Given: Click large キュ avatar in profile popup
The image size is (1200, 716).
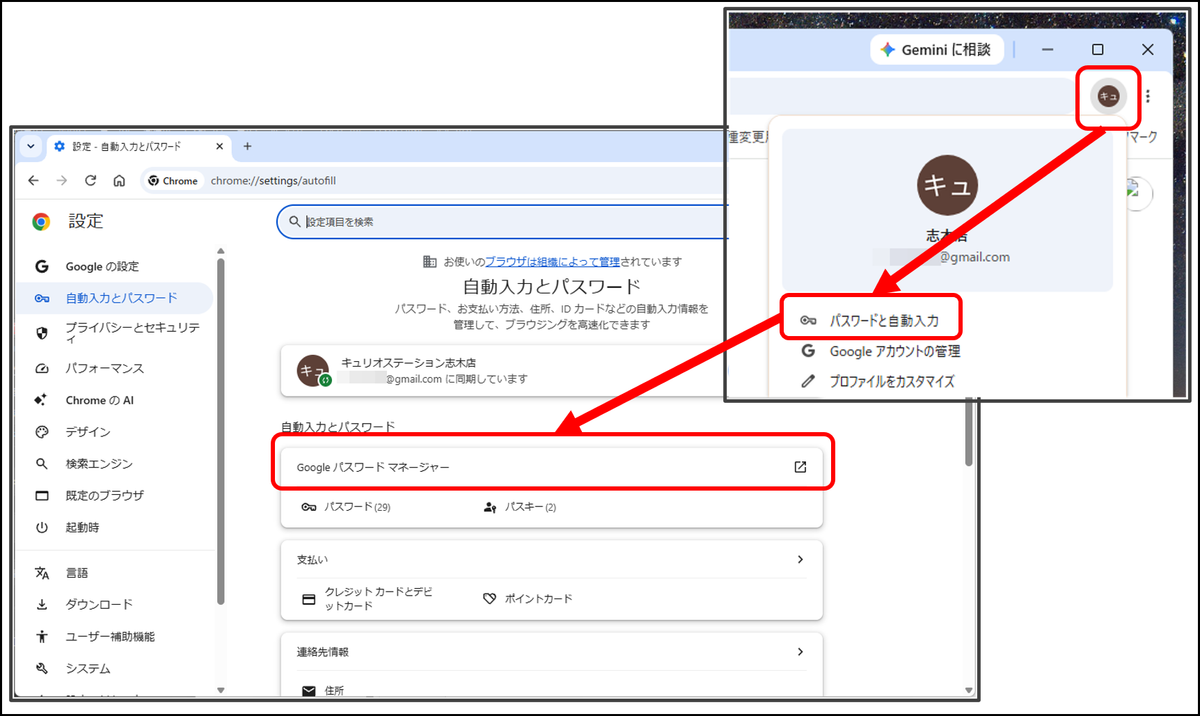Looking at the screenshot, I should (947, 186).
